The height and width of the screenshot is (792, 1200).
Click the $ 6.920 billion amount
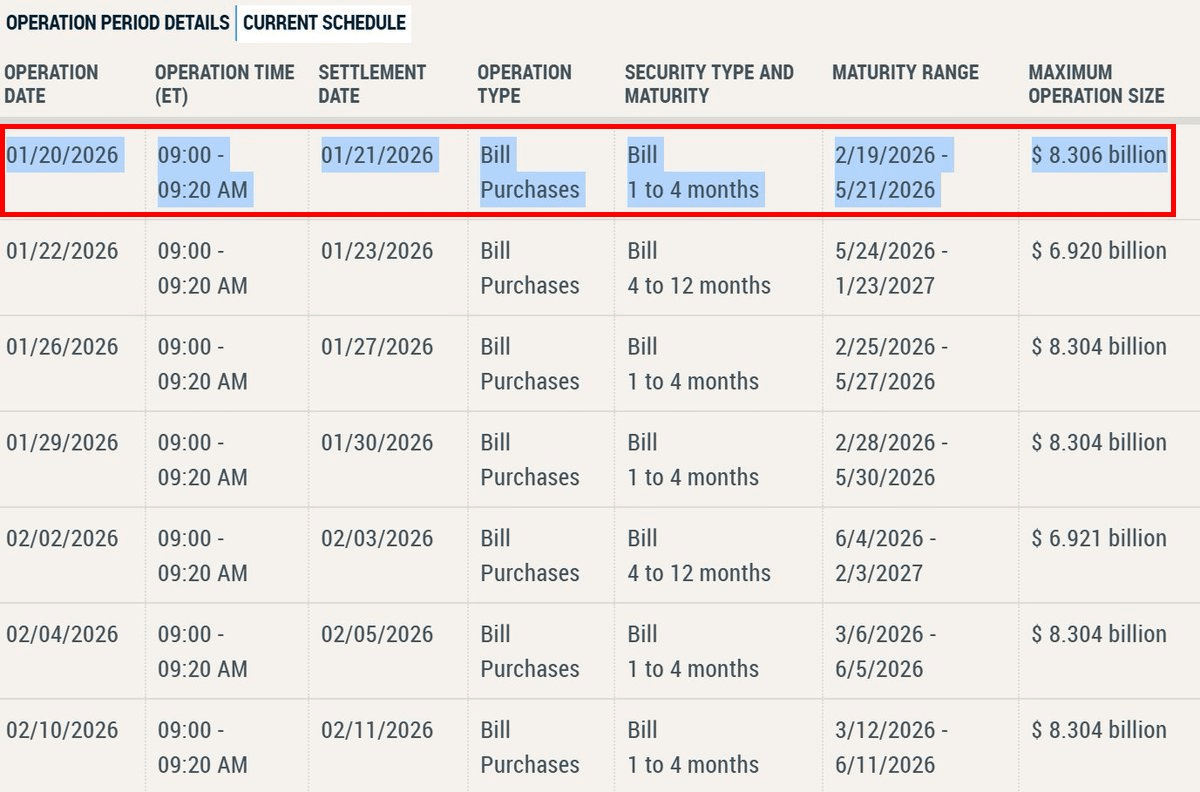[1099, 251]
